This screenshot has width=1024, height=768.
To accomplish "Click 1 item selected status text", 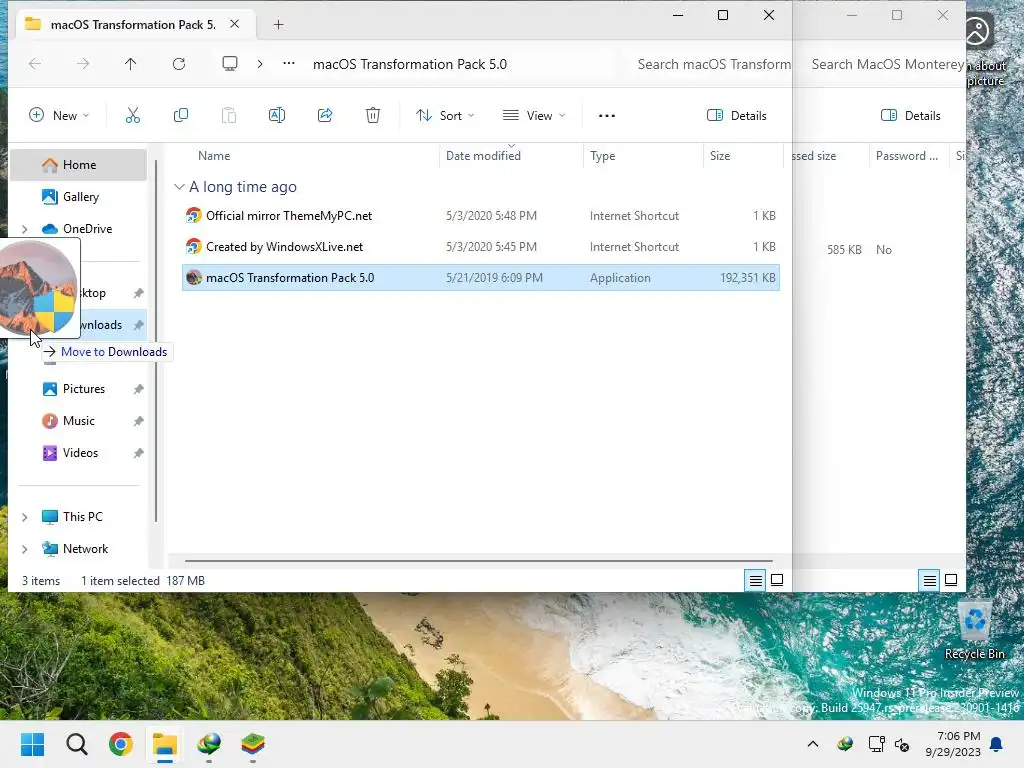I will click(120, 581).
